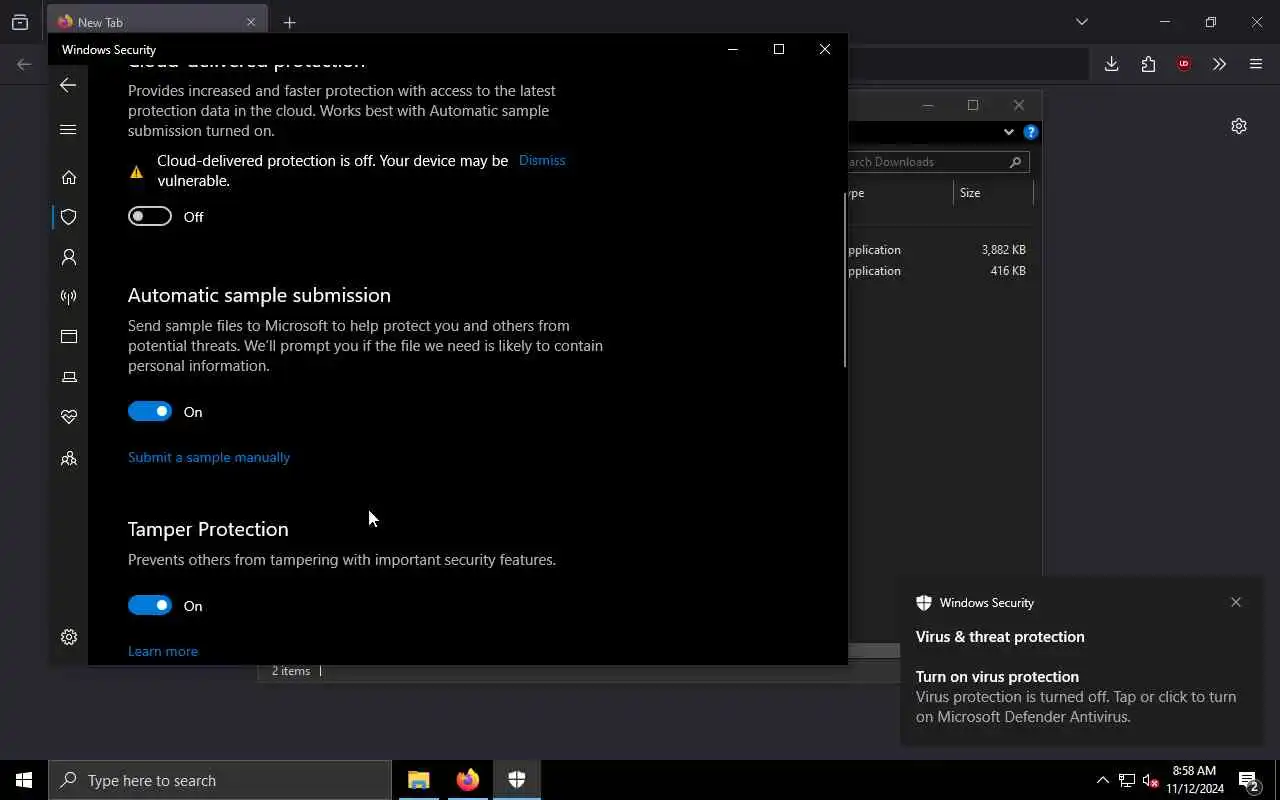Expand the File Explorer ribbon chevron
Image resolution: width=1280 pixels, height=800 pixels.
[1008, 132]
